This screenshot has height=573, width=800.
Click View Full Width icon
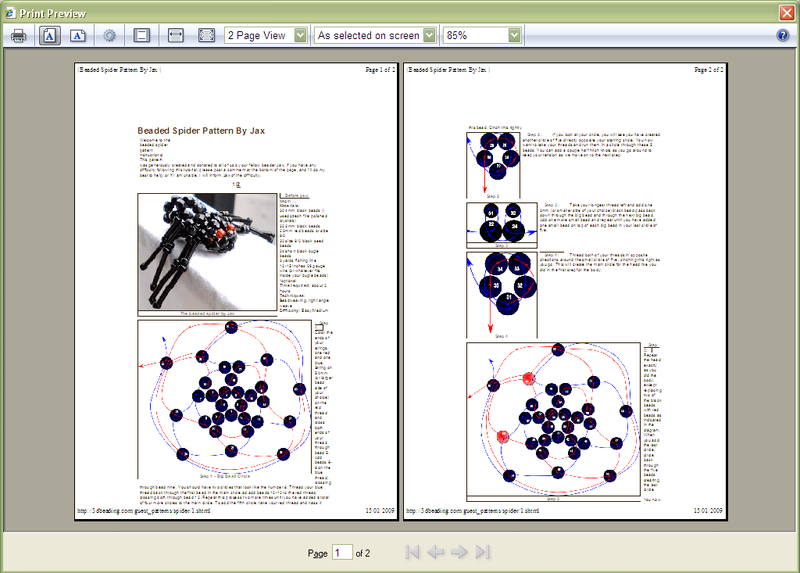pyautogui.click(x=176, y=36)
